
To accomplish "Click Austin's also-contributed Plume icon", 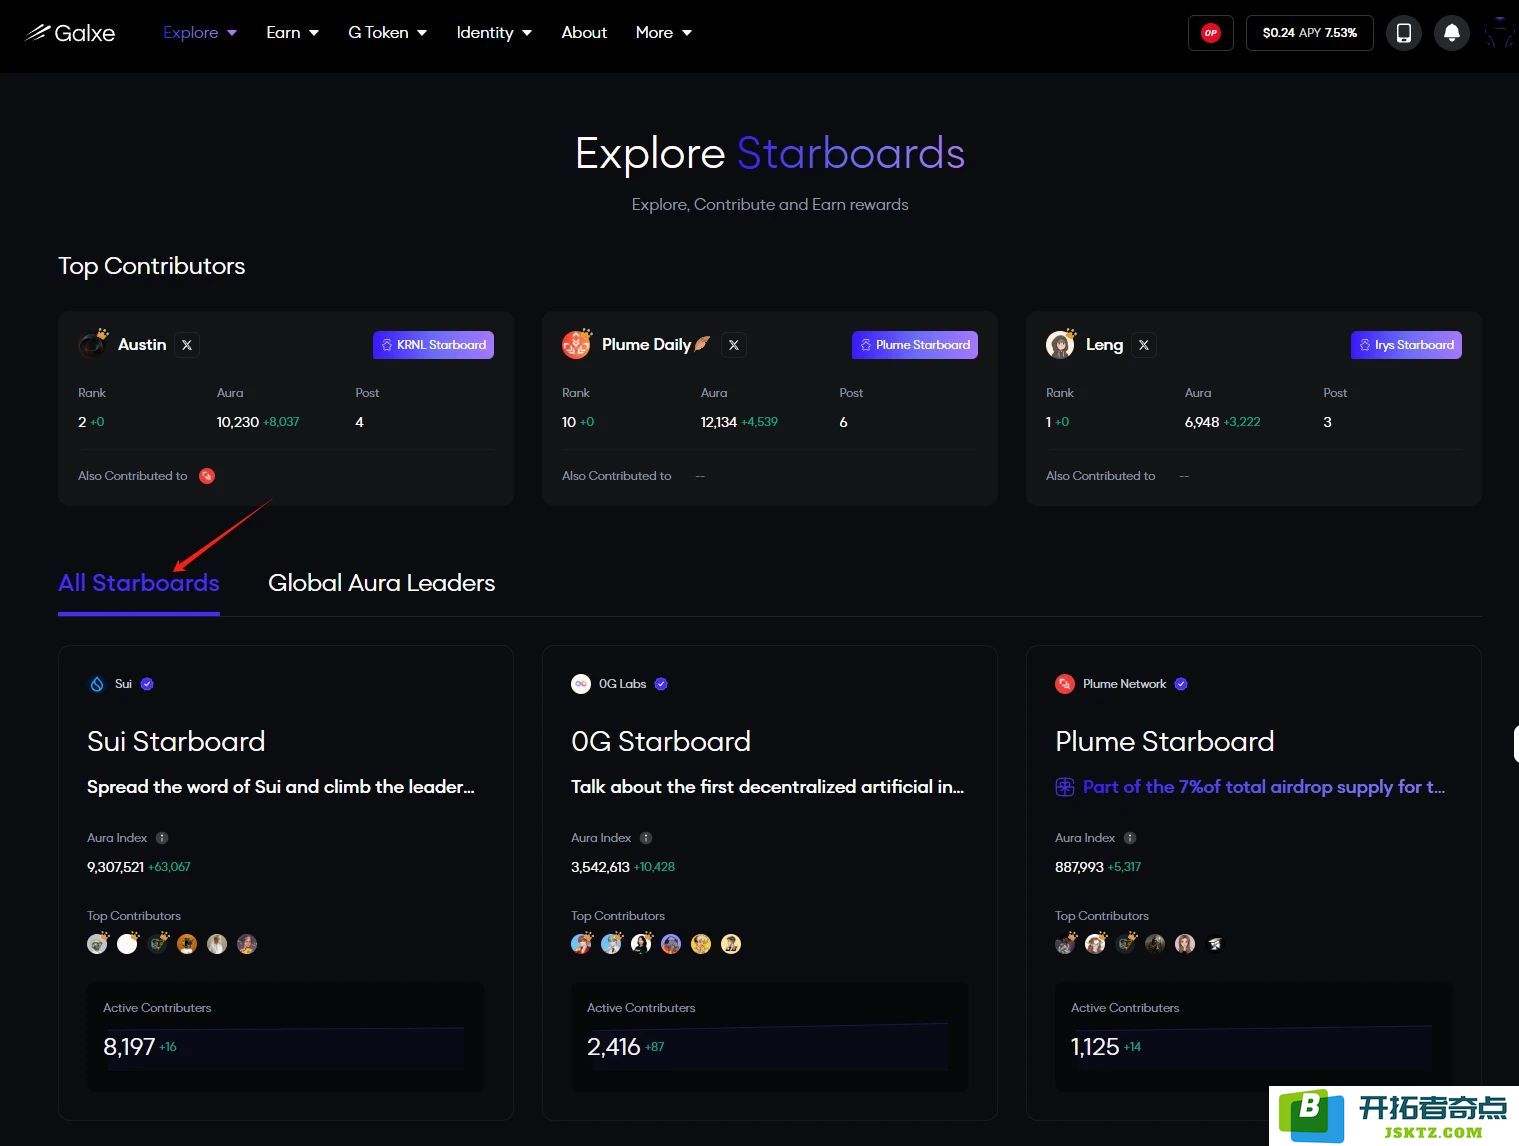I will (207, 476).
